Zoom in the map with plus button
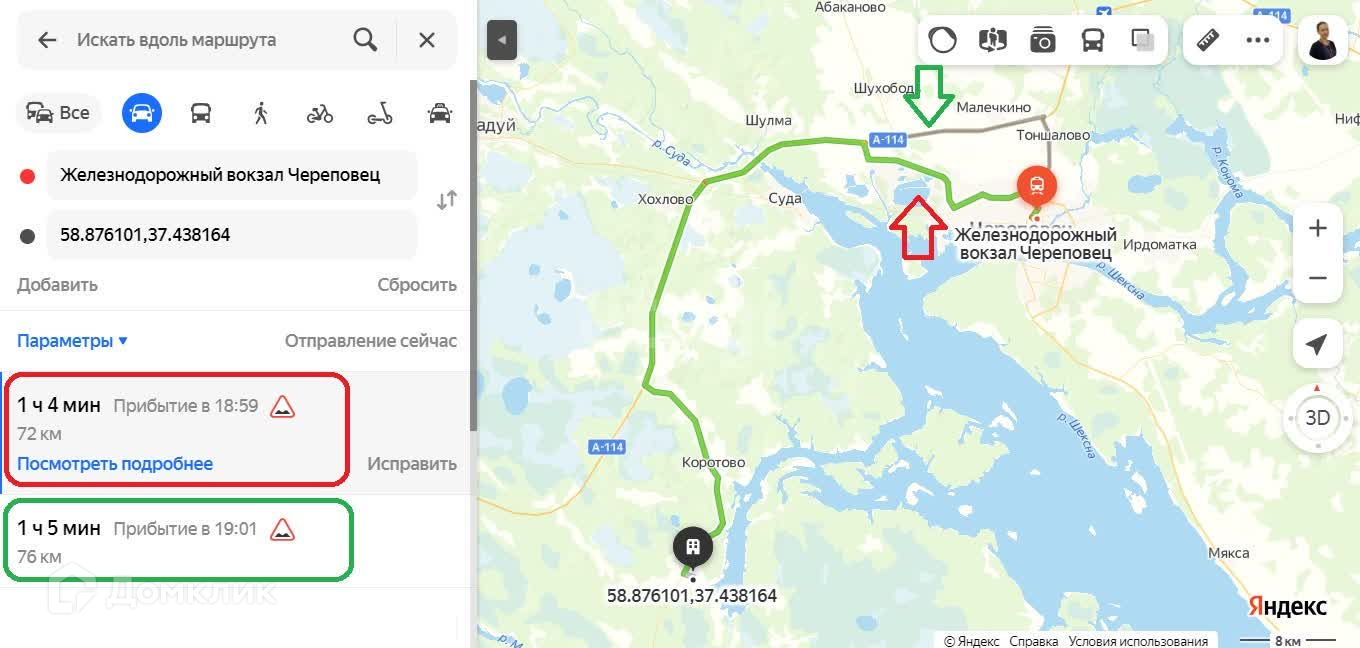This screenshot has height=648, width=1360. click(1318, 228)
